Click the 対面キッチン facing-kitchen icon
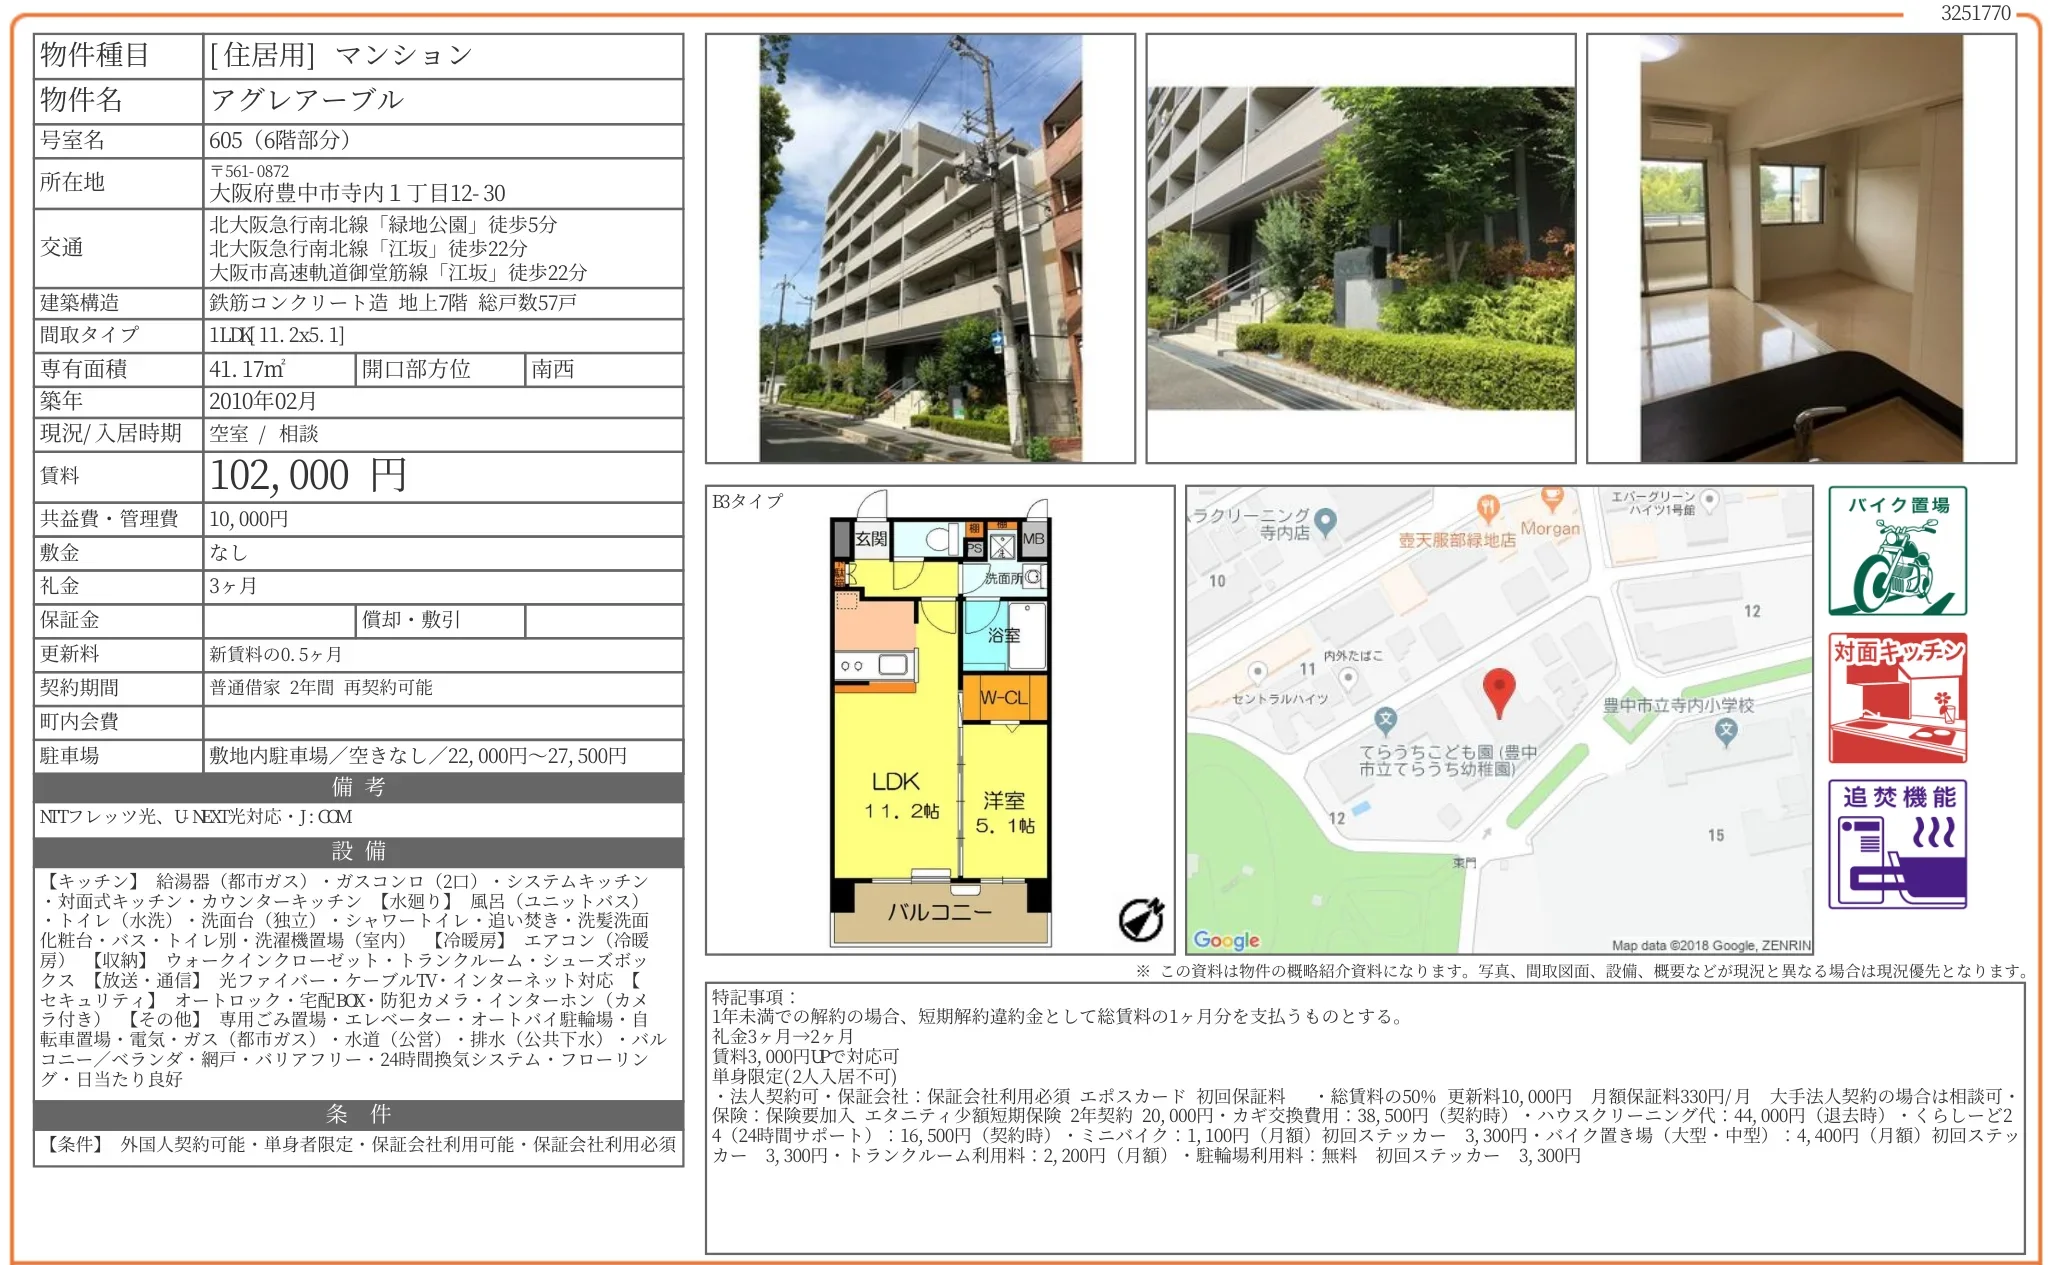 (1896, 698)
